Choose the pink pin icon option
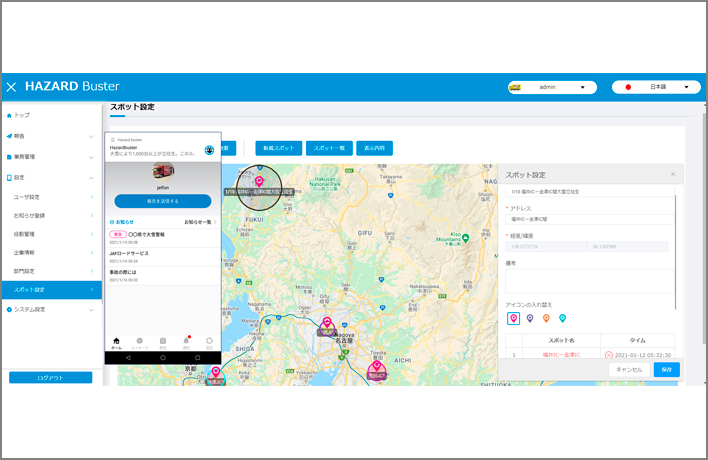The width and height of the screenshot is (708, 460). [x=513, y=318]
